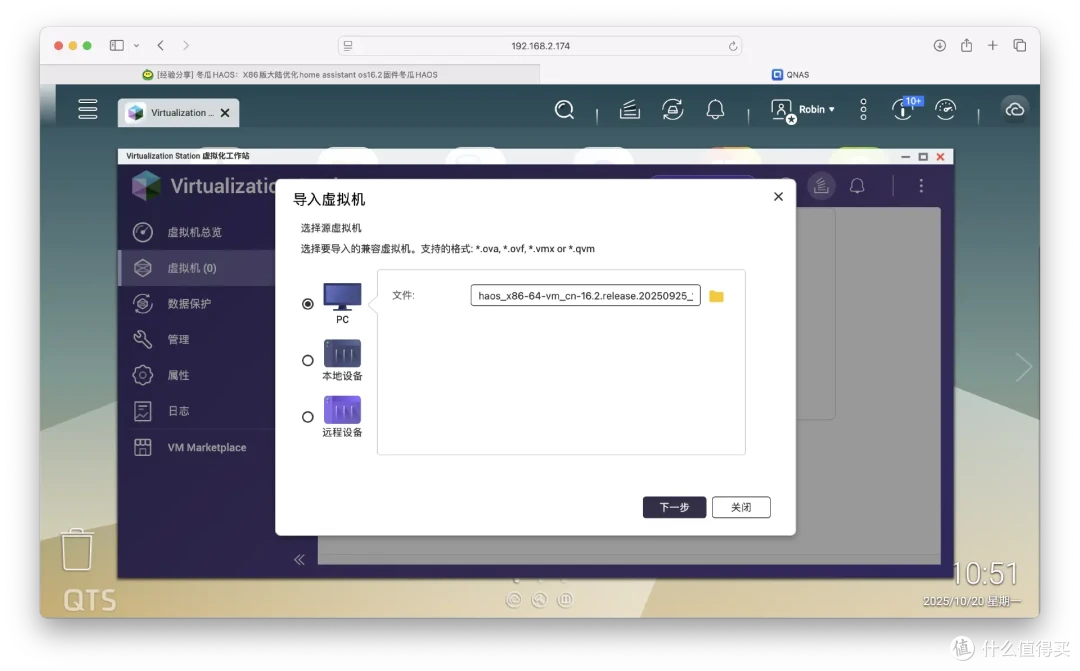Screen dimensions: 1080x671
Task: Click the 虚拟机总览 gauge icon
Action: click(143, 232)
